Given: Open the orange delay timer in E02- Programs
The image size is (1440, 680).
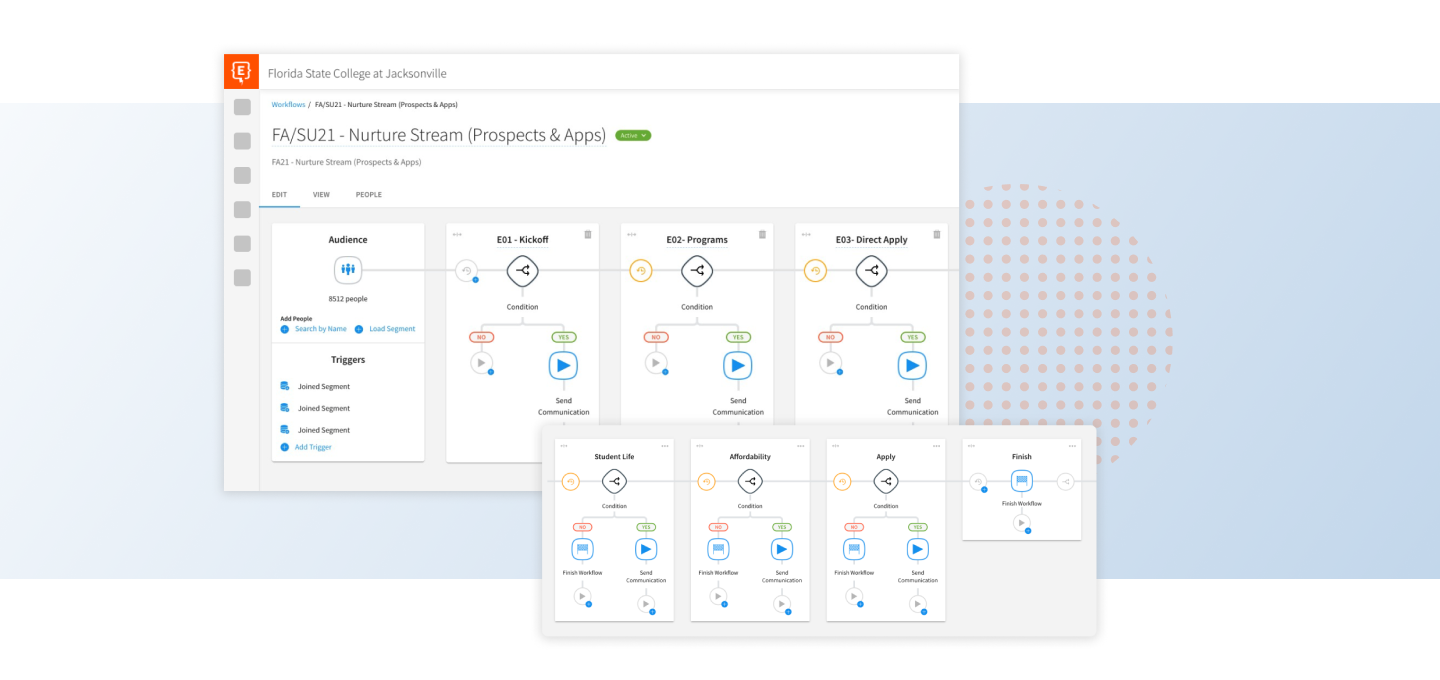Looking at the screenshot, I should tap(641, 270).
